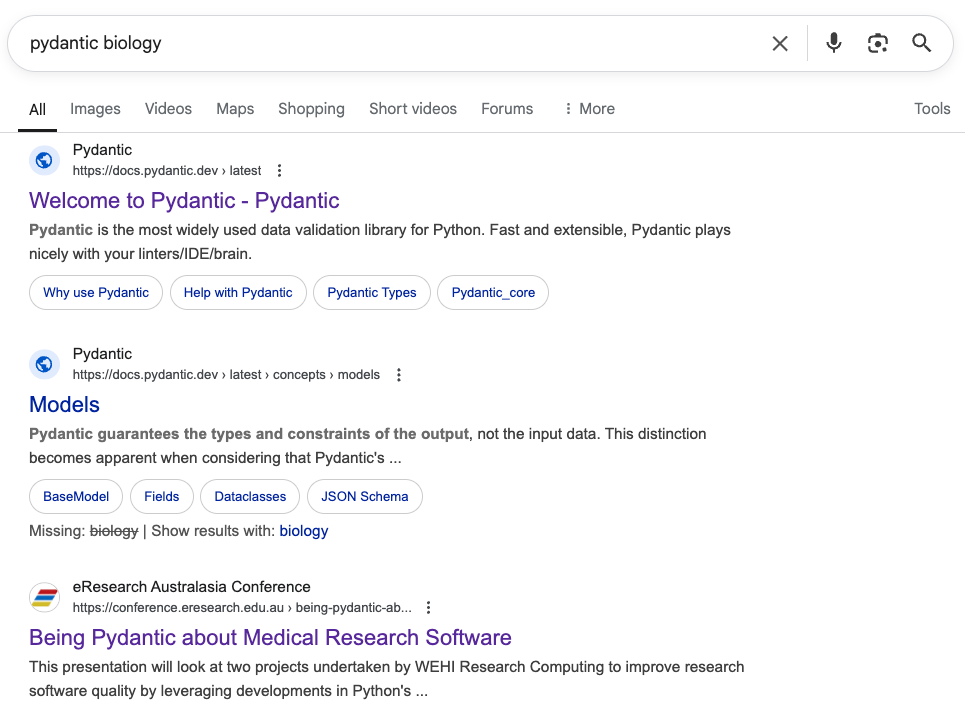Open the Pydantic_core sitelink
This screenshot has height=711, width=965.
pos(493,292)
